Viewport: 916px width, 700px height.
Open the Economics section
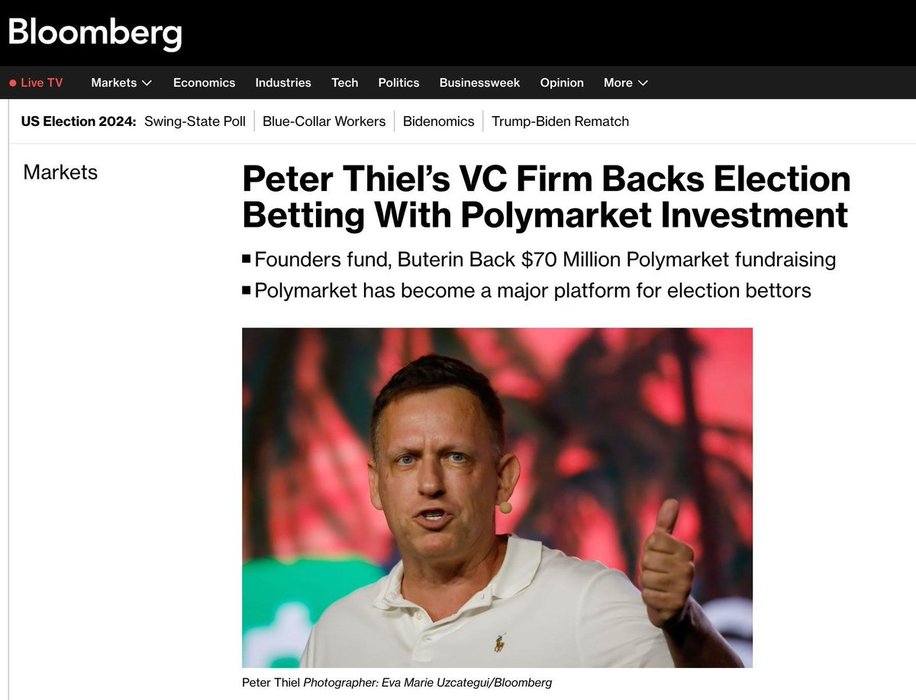[x=204, y=83]
